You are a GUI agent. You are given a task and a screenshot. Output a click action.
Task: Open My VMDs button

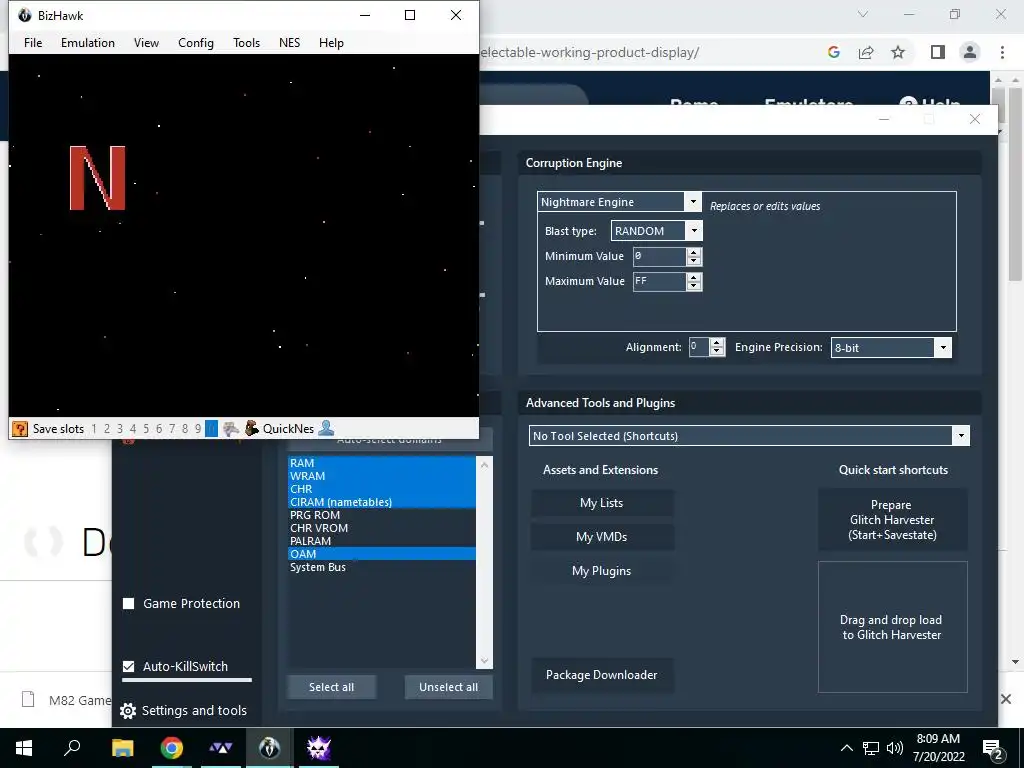tap(601, 537)
